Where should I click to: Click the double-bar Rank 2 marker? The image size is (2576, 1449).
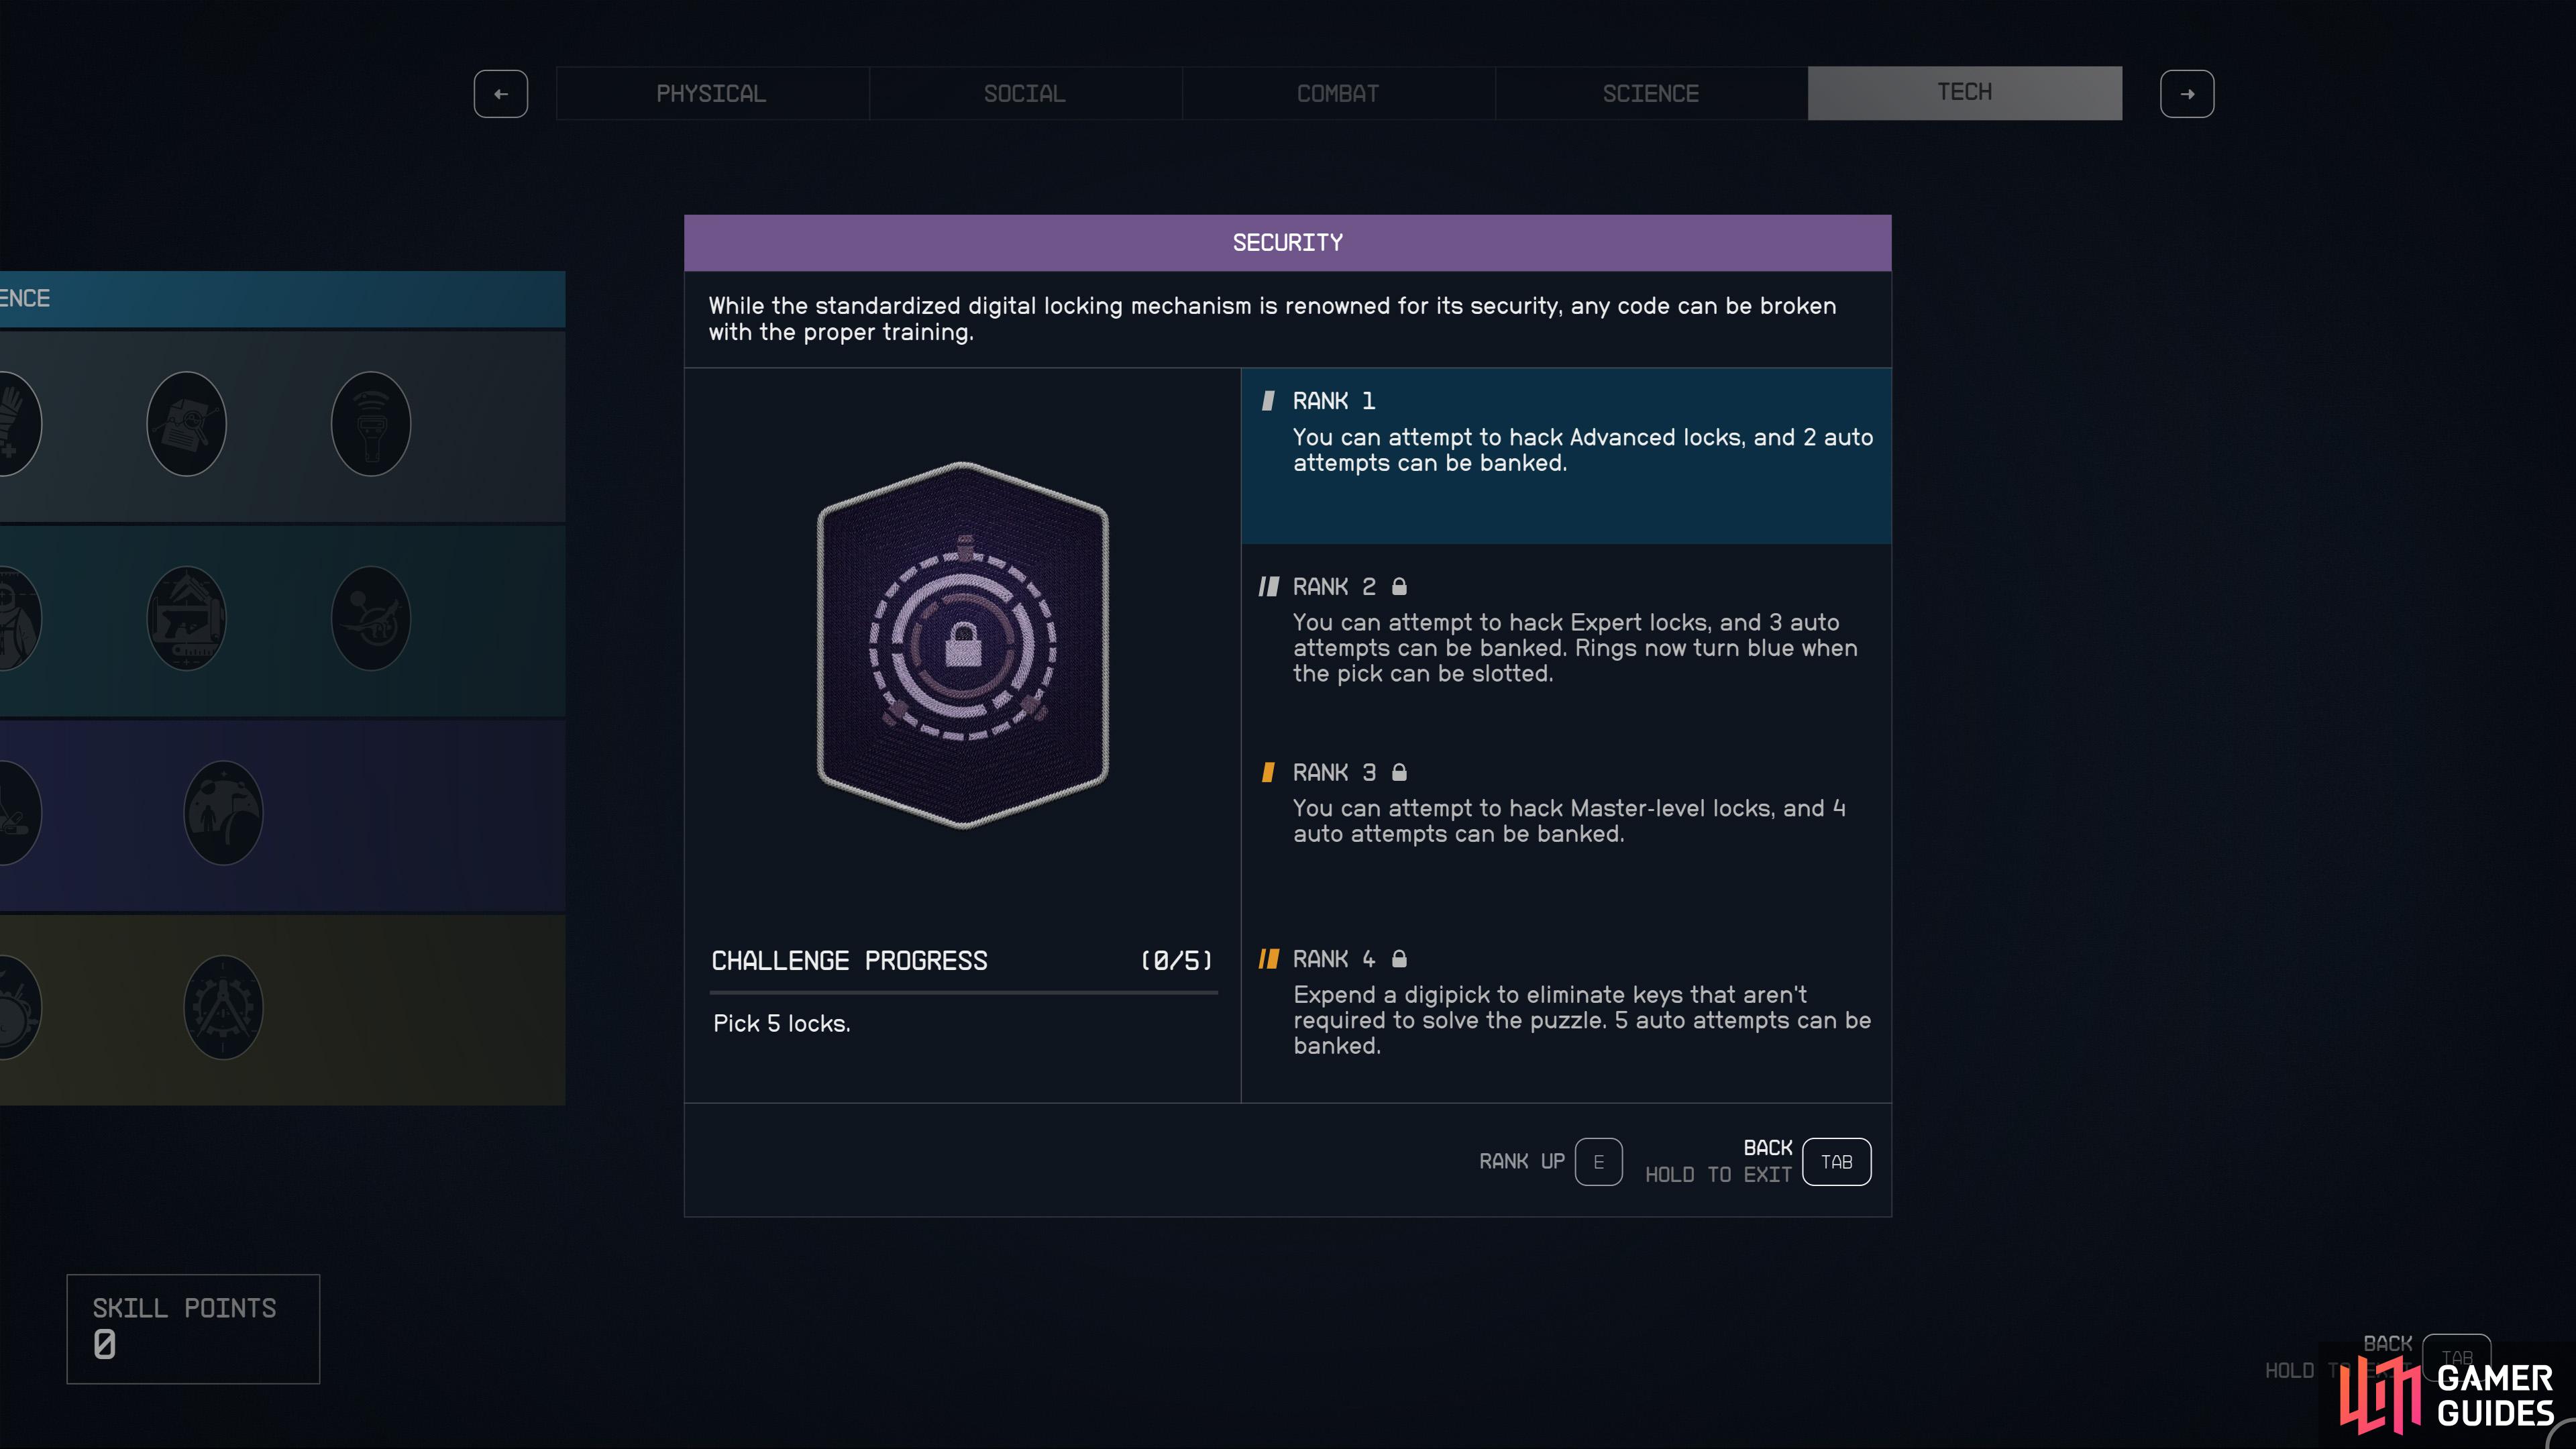pyautogui.click(x=1269, y=586)
